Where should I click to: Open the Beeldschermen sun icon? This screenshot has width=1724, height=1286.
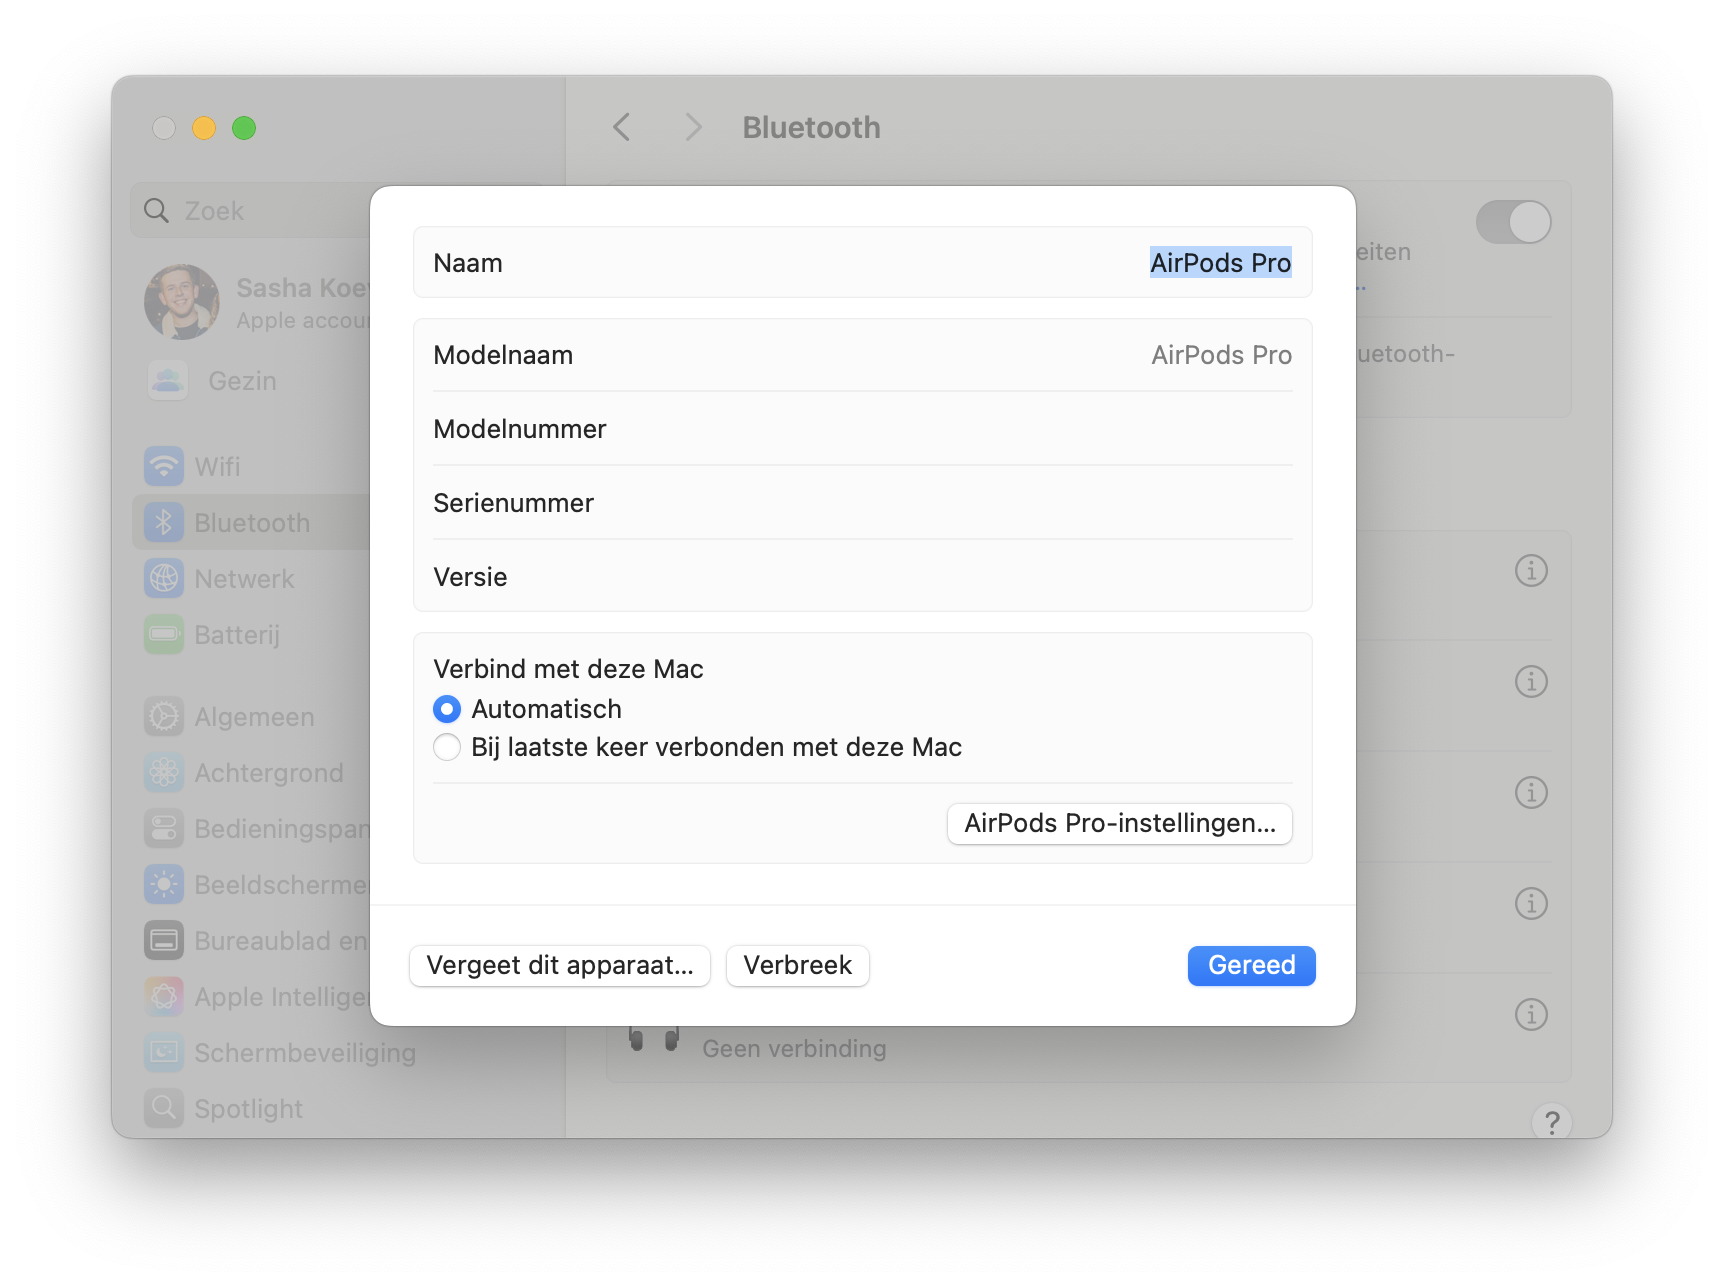click(x=164, y=884)
